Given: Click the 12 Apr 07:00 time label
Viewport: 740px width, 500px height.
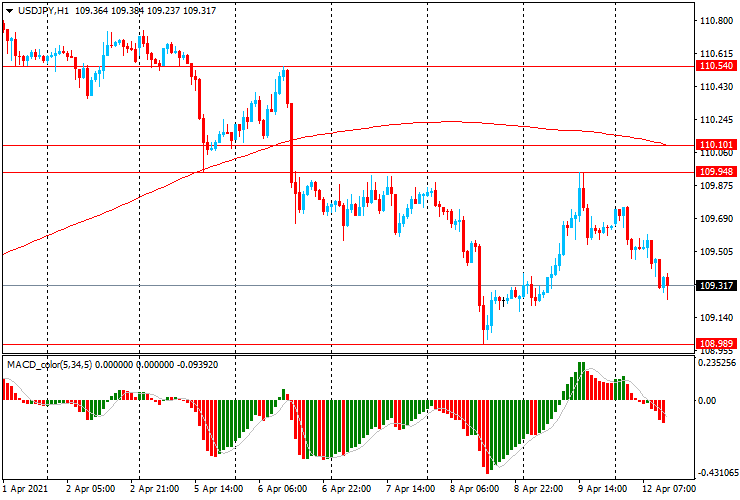Looking at the screenshot, I should (x=669, y=488).
